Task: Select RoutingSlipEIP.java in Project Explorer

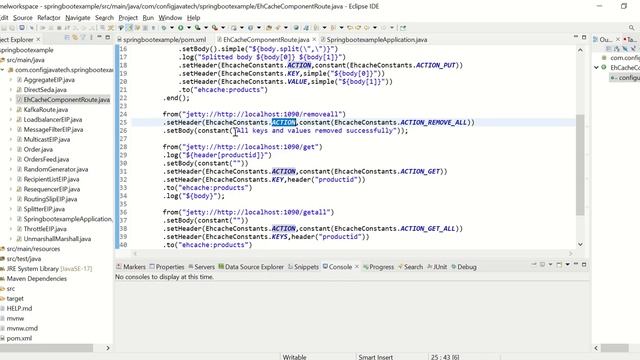Action: coord(50,199)
